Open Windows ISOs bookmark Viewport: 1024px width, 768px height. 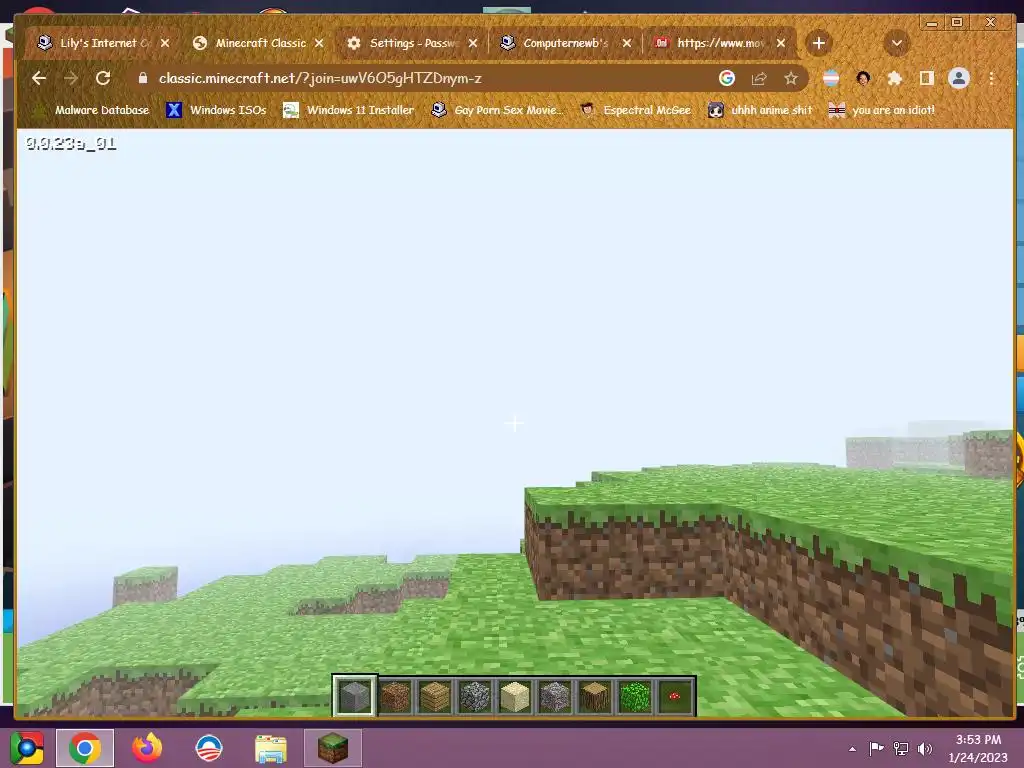tap(216, 110)
